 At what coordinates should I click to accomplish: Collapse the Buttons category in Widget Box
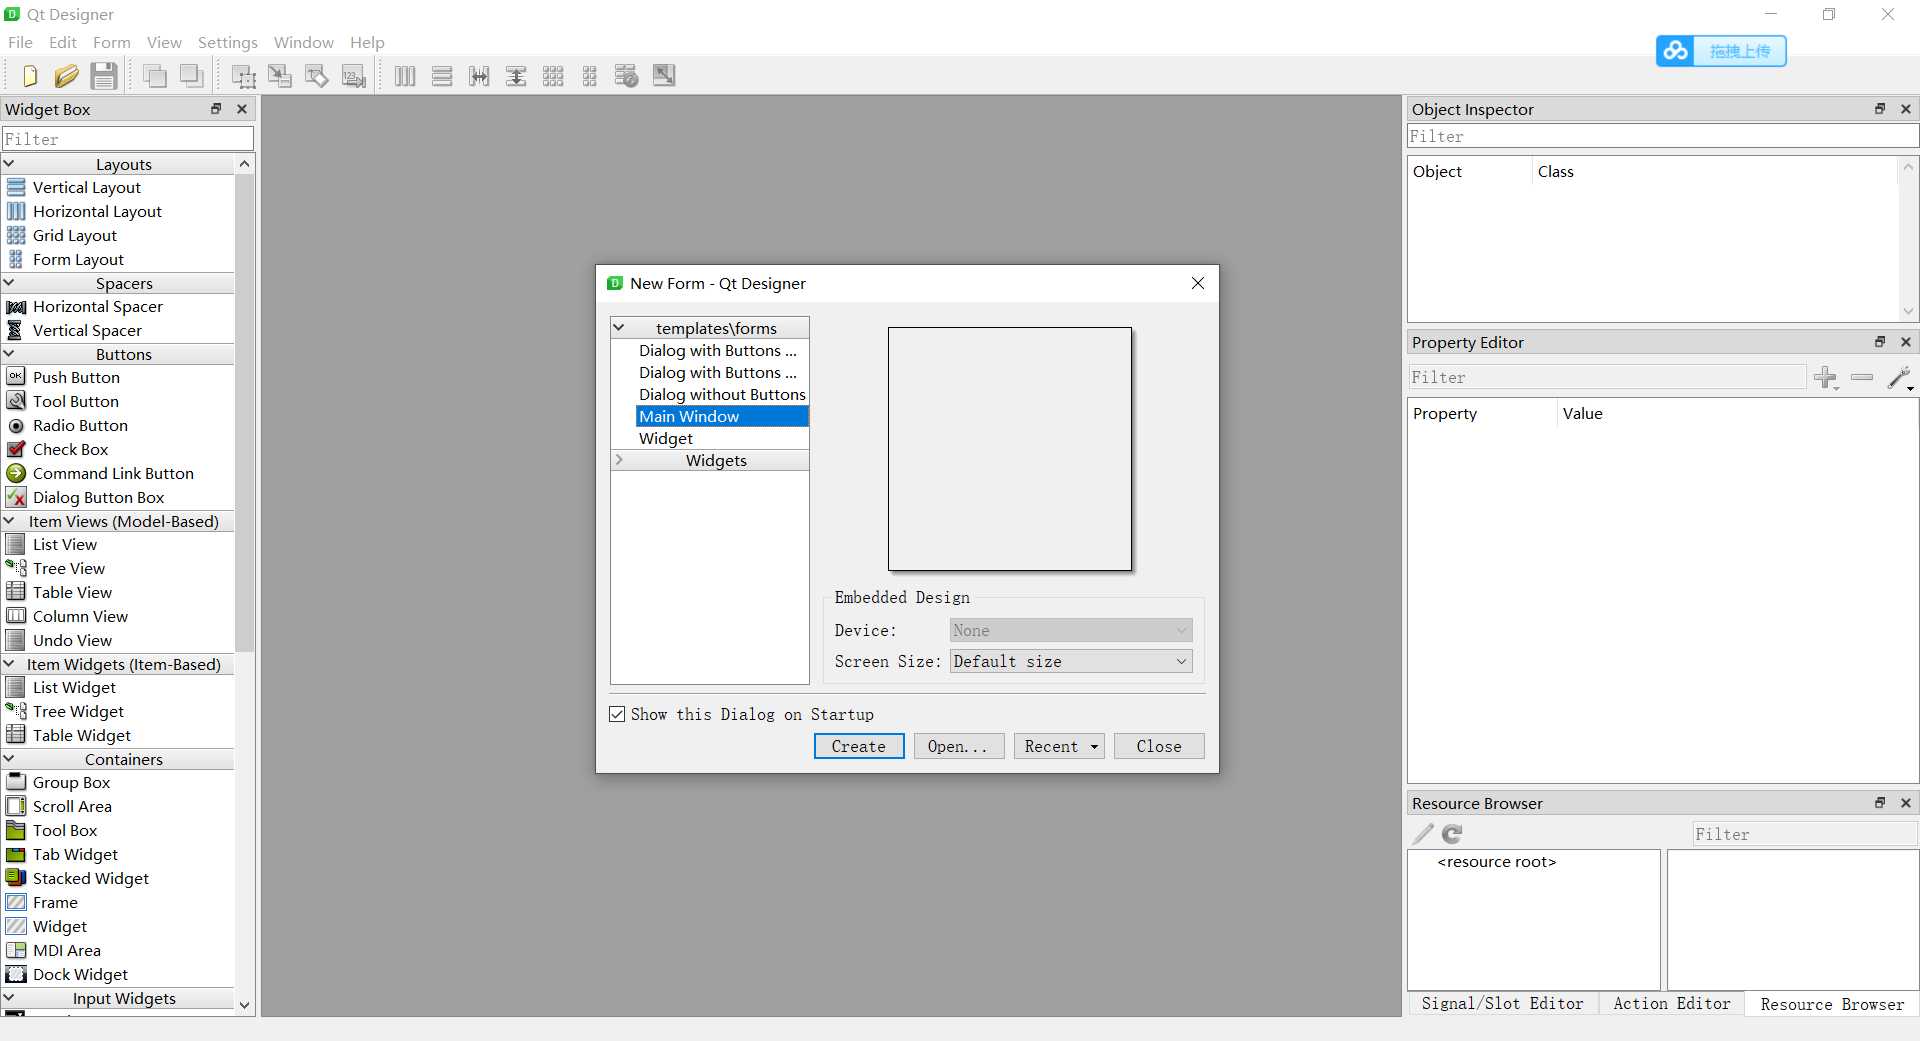pyautogui.click(x=9, y=354)
